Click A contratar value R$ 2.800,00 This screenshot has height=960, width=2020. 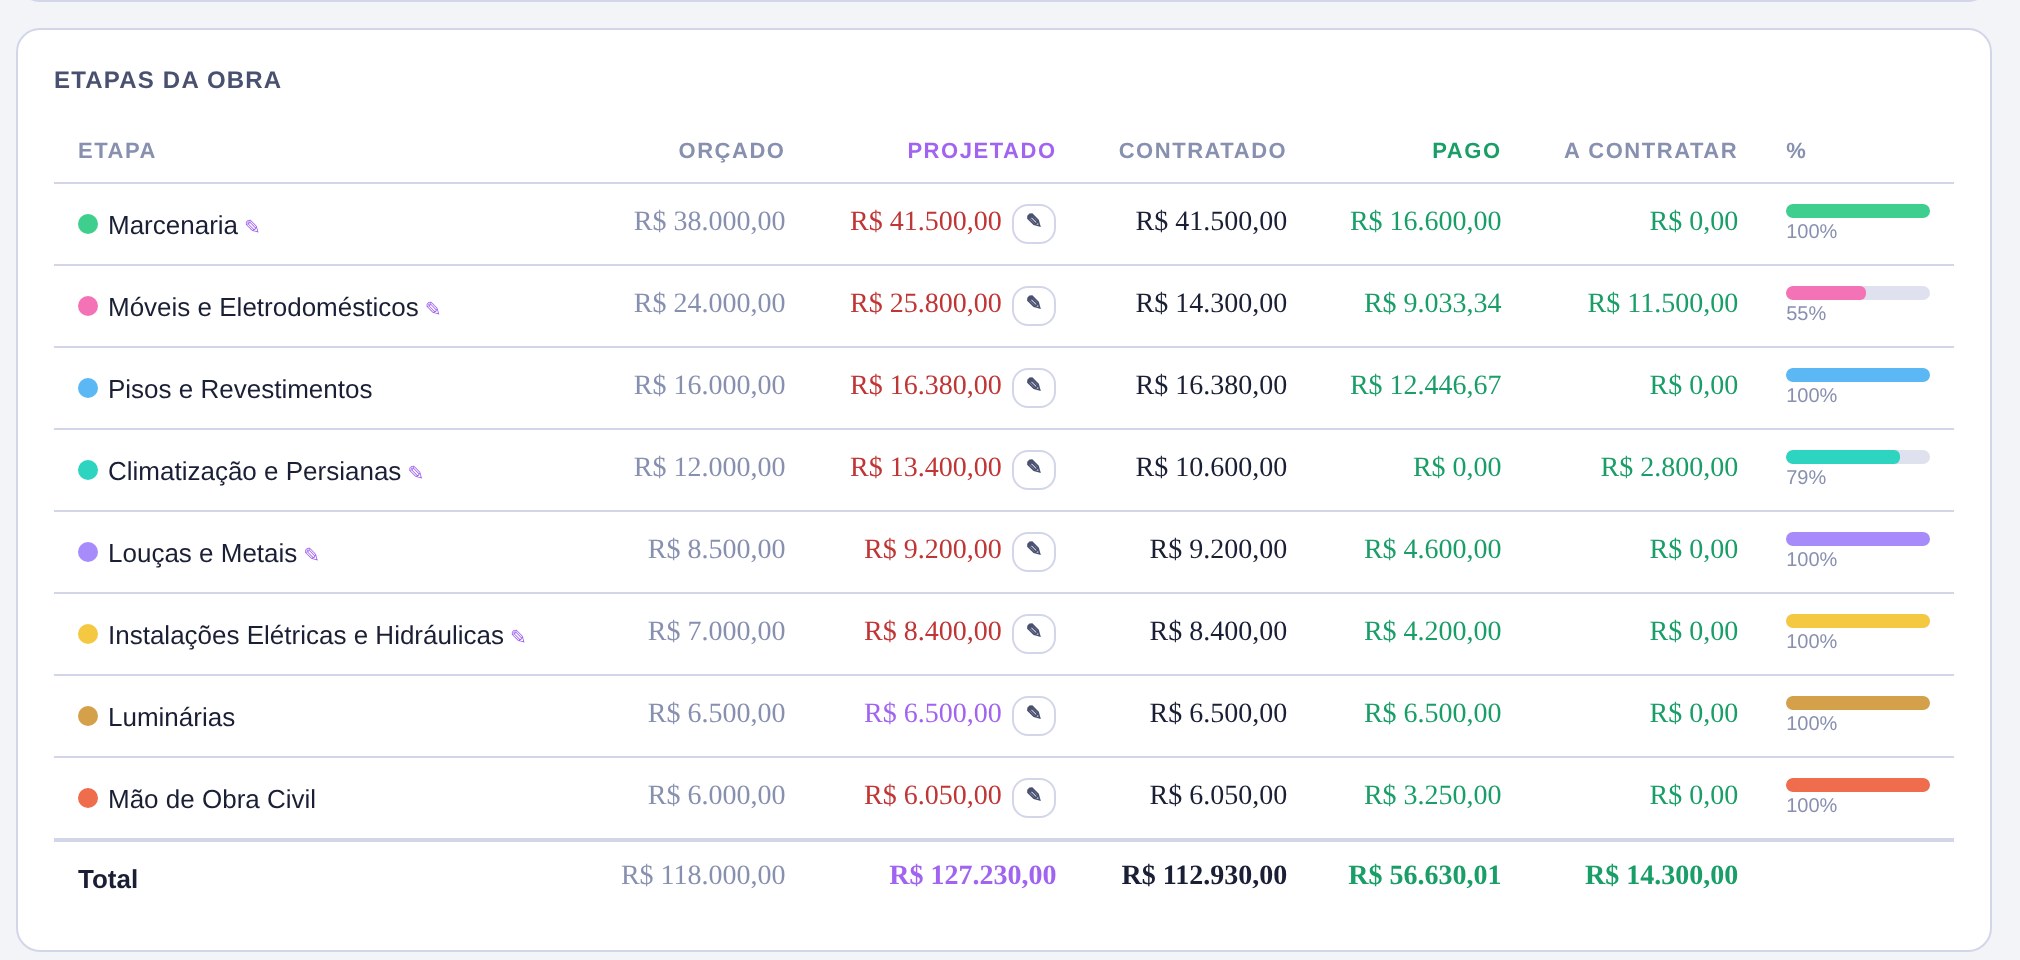pyautogui.click(x=1669, y=467)
